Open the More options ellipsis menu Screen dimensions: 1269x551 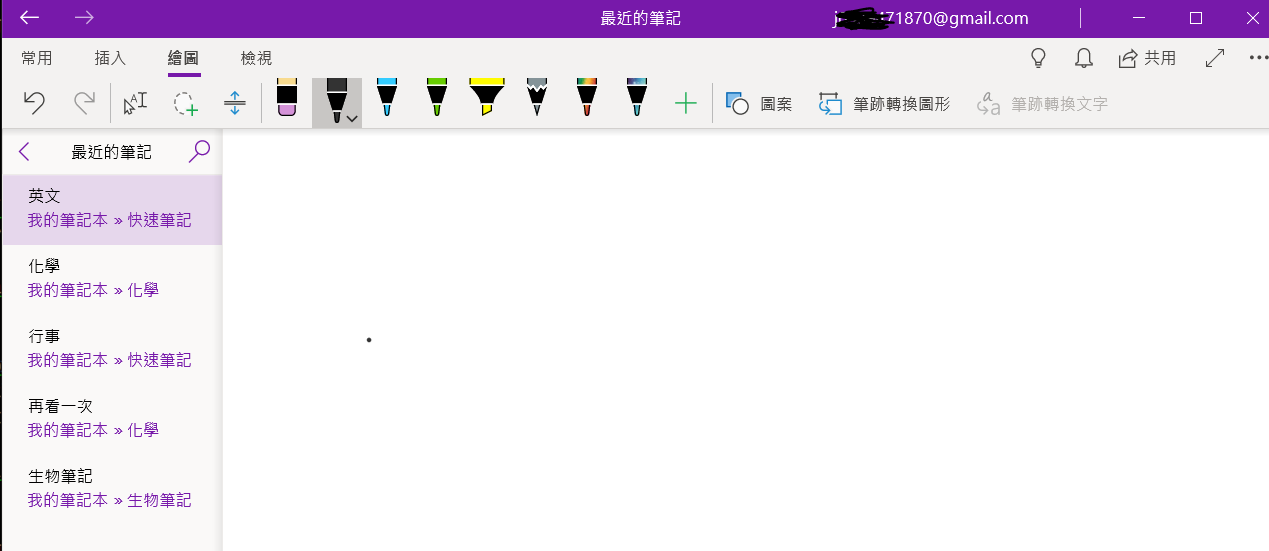[1257, 58]
